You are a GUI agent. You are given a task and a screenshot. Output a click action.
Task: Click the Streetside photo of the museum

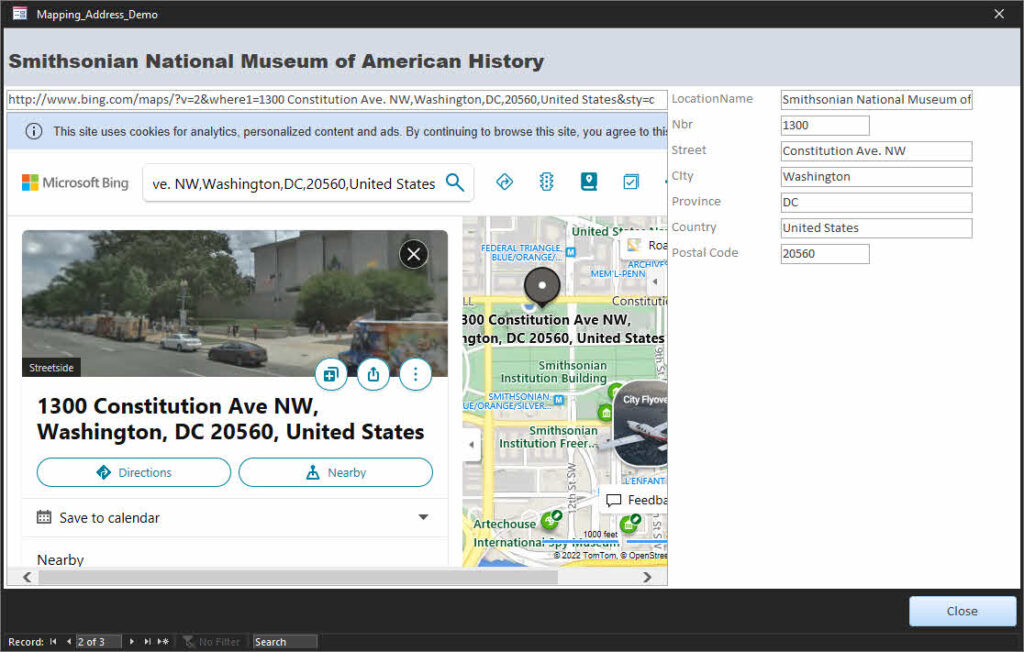pos(235,303)
